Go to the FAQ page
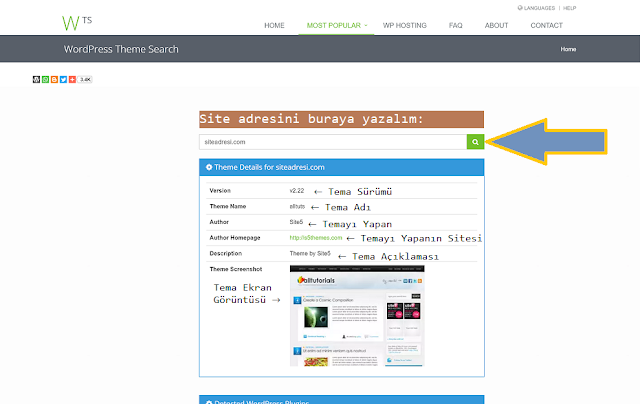The height and width of the screenshot is (404, 640). (456, 25)
